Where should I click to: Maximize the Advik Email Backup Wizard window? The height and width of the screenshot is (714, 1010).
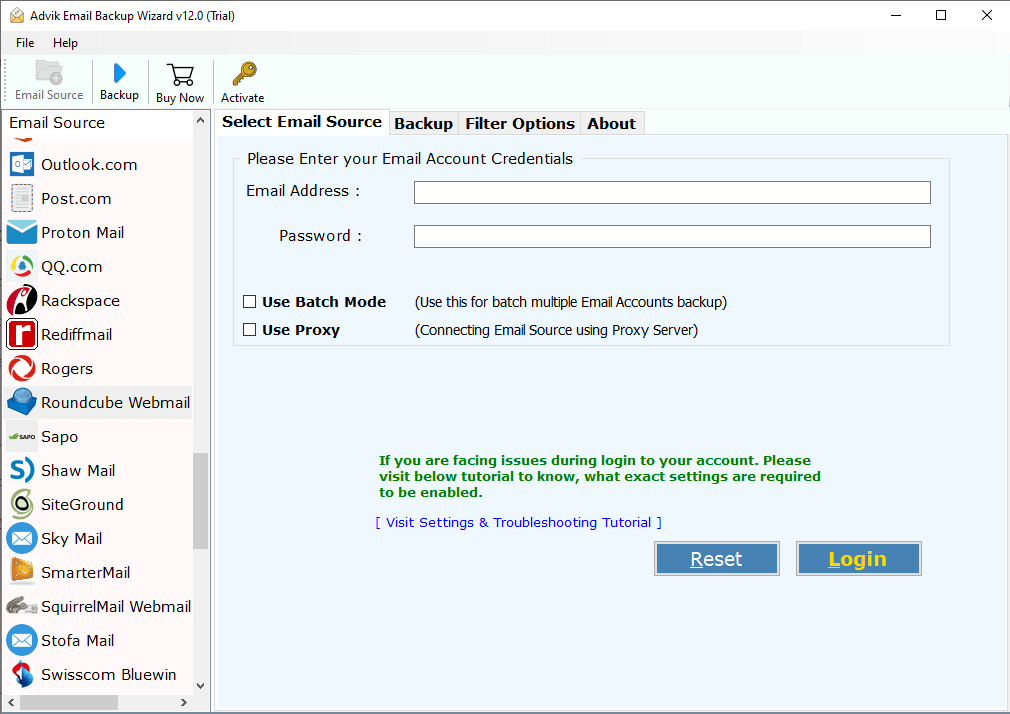(941, 15)
